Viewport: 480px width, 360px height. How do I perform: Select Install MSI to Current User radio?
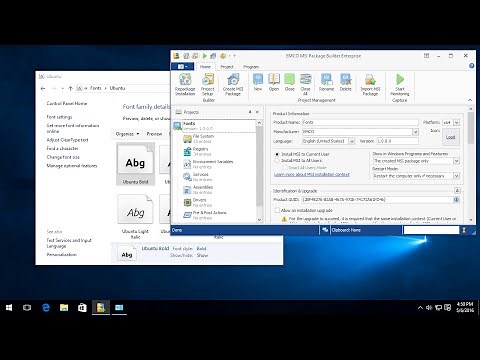(277, 154)
